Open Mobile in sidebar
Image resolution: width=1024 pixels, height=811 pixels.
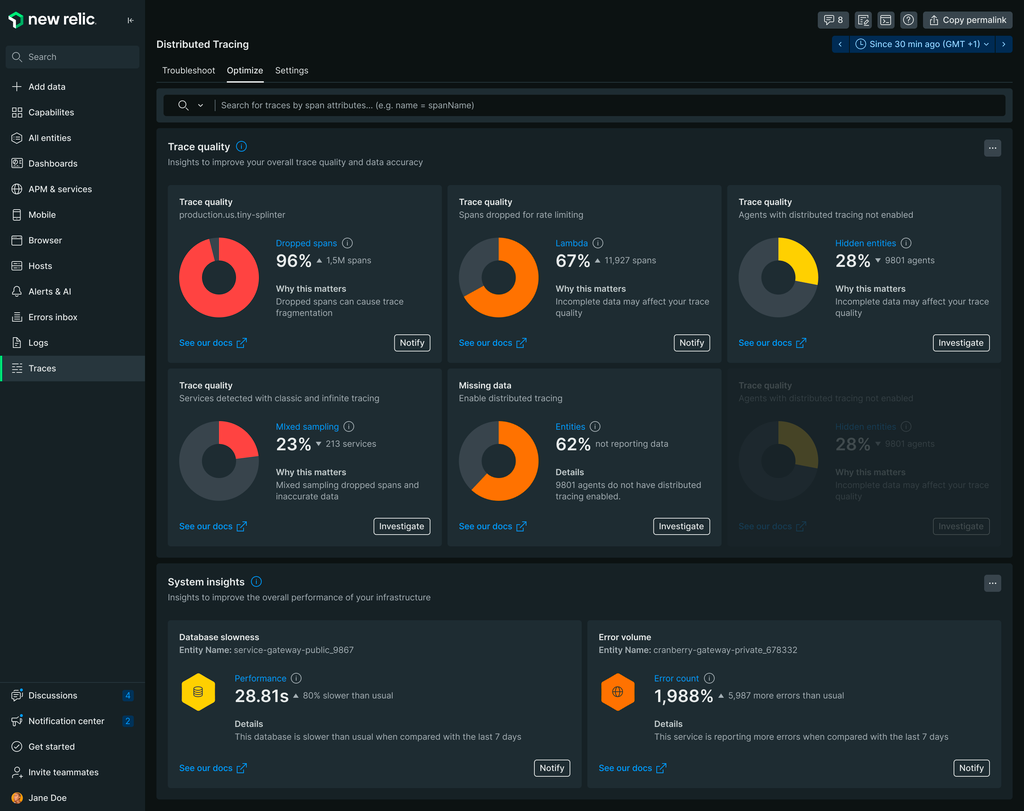point(72,214)
